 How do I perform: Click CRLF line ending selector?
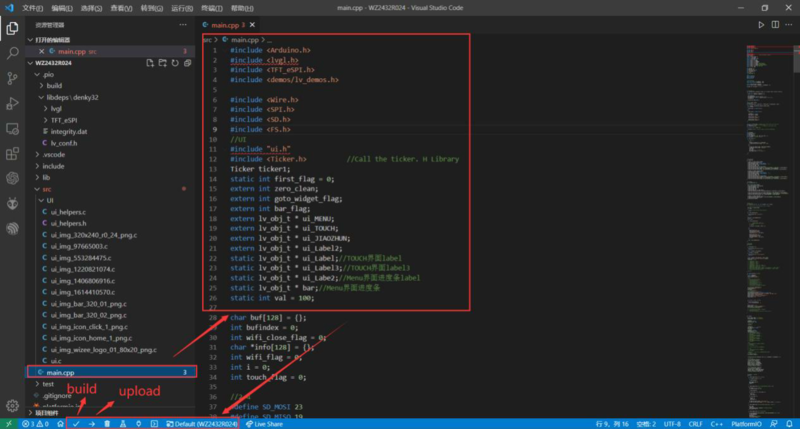(695, 424)
